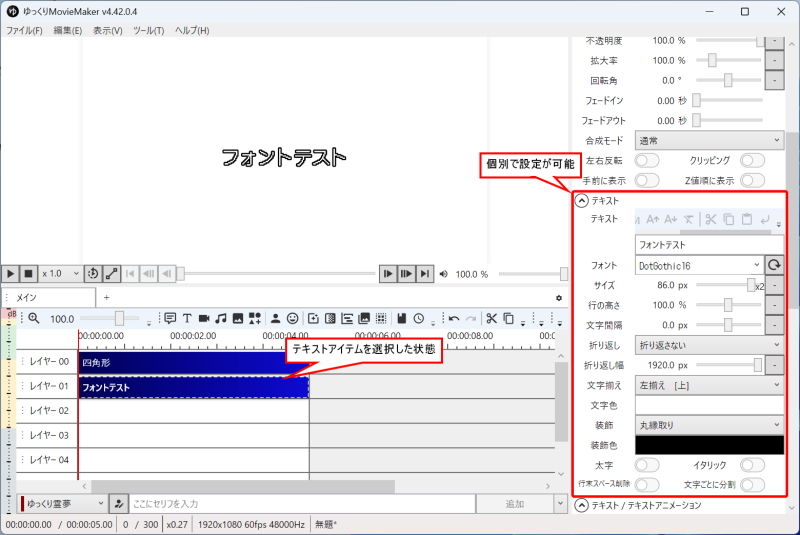Enable the クリッピング toggle
This screenshot has width=800, height=535.
pos(752,160)
